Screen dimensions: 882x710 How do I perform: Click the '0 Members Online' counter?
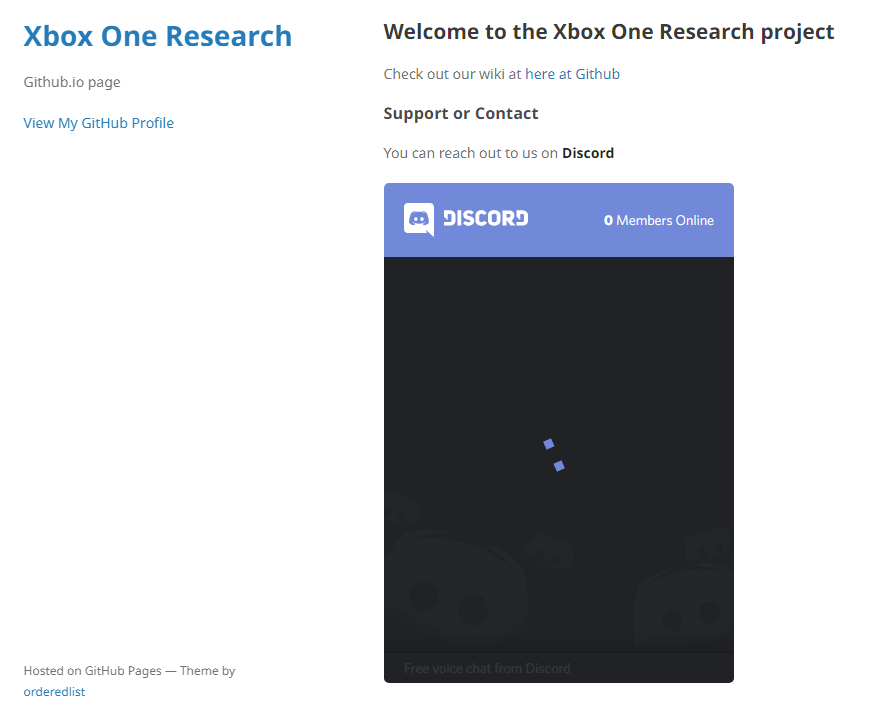pos(659,220)
